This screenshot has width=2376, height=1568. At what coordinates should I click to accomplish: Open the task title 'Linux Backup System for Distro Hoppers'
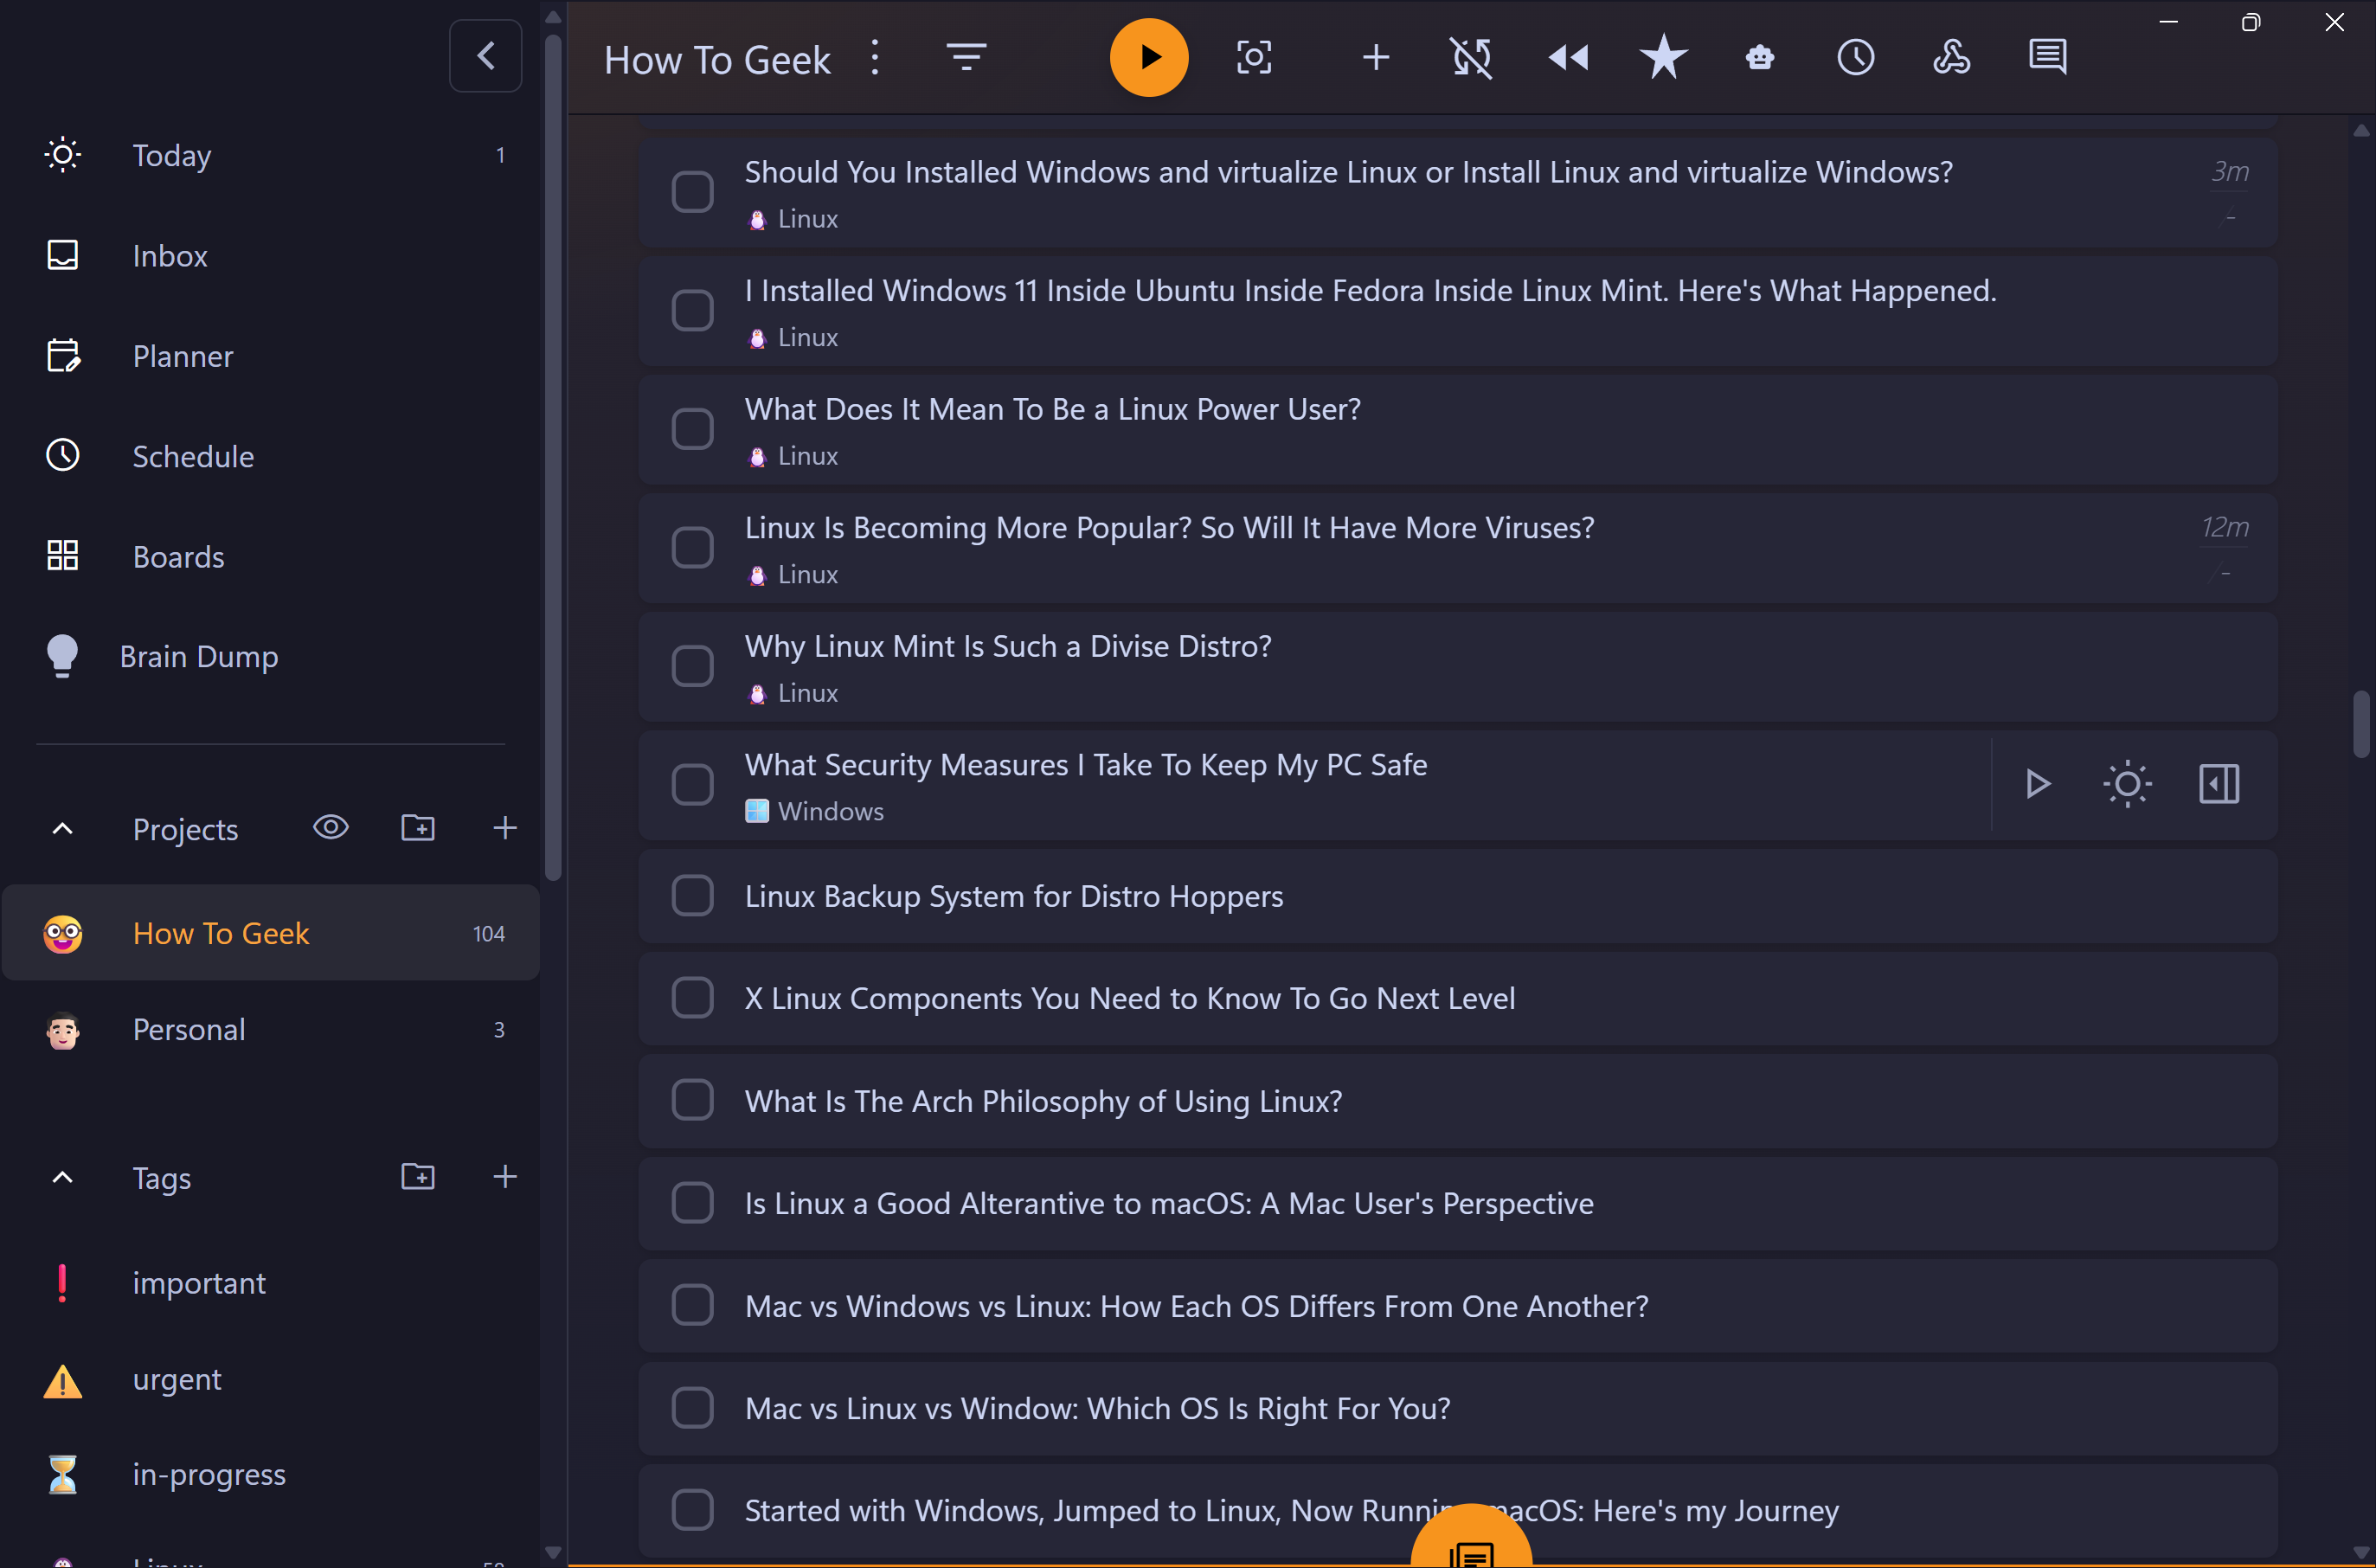click(1014, 896)
